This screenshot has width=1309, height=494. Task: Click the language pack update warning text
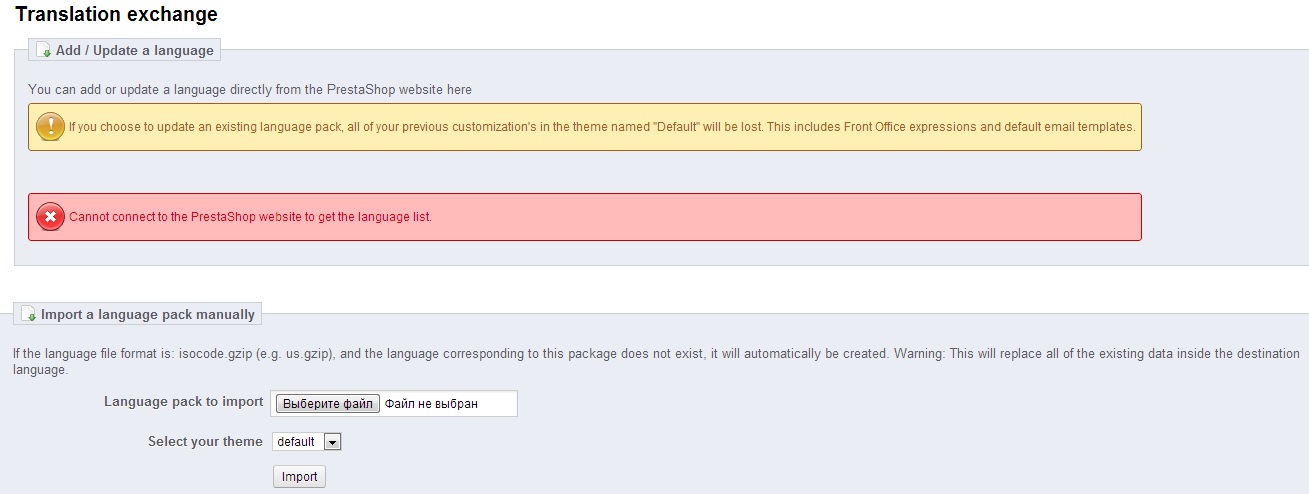601,127
